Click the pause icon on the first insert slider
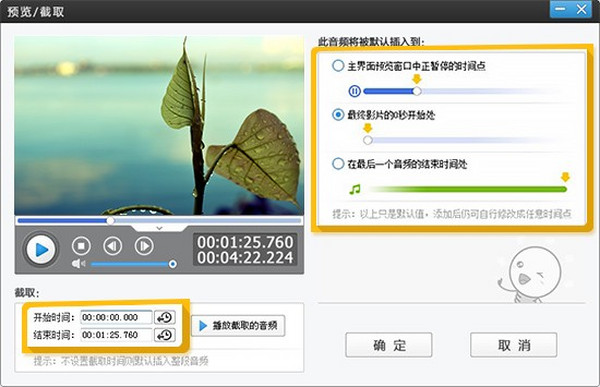 tap(355, 91)
